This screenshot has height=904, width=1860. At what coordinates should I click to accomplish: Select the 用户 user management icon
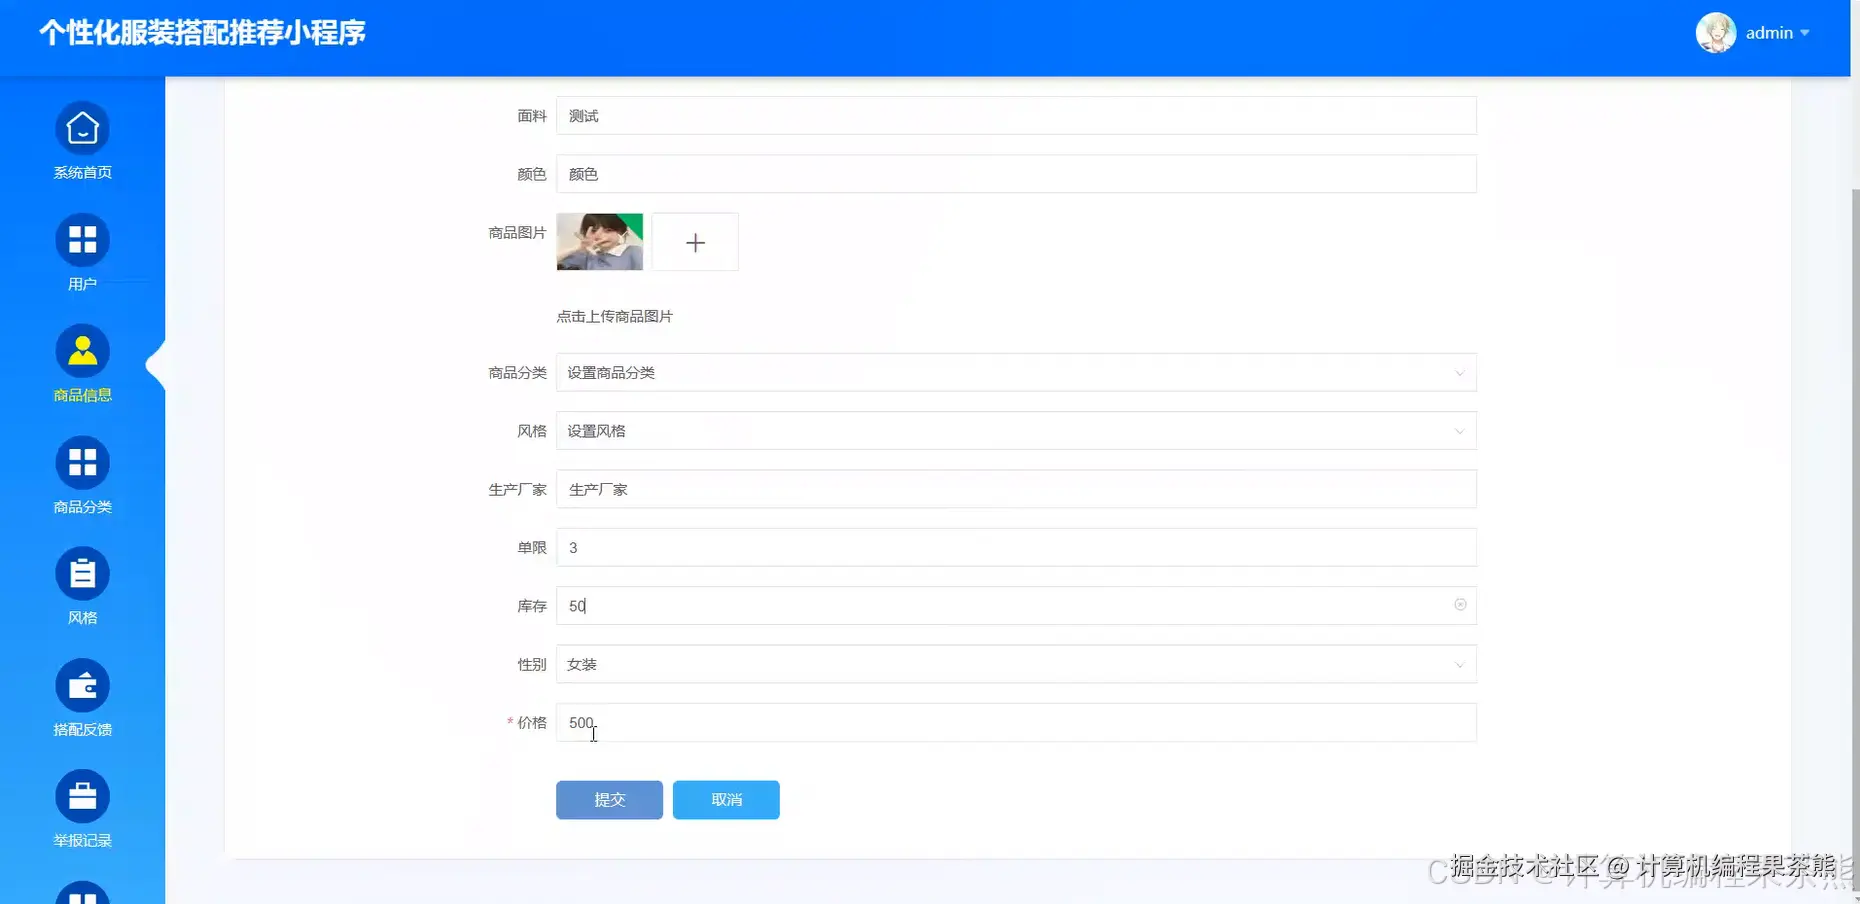coord(82,240)
